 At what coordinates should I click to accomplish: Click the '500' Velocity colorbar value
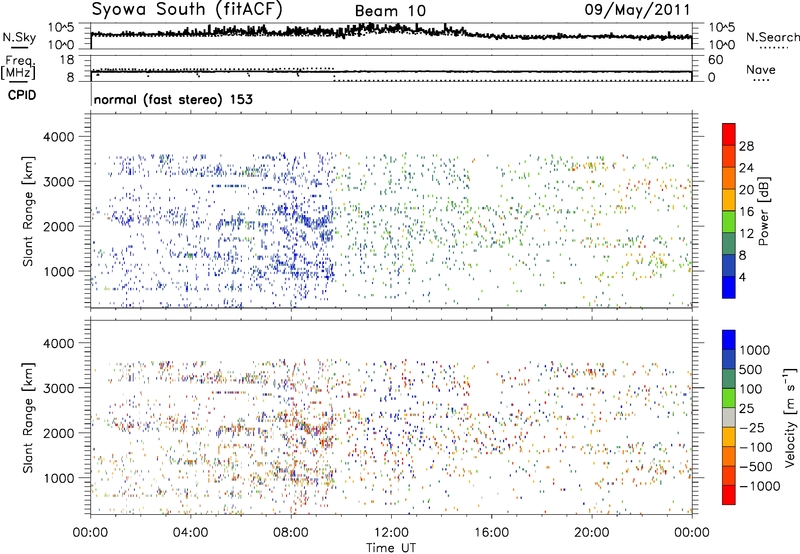[751, 370]
